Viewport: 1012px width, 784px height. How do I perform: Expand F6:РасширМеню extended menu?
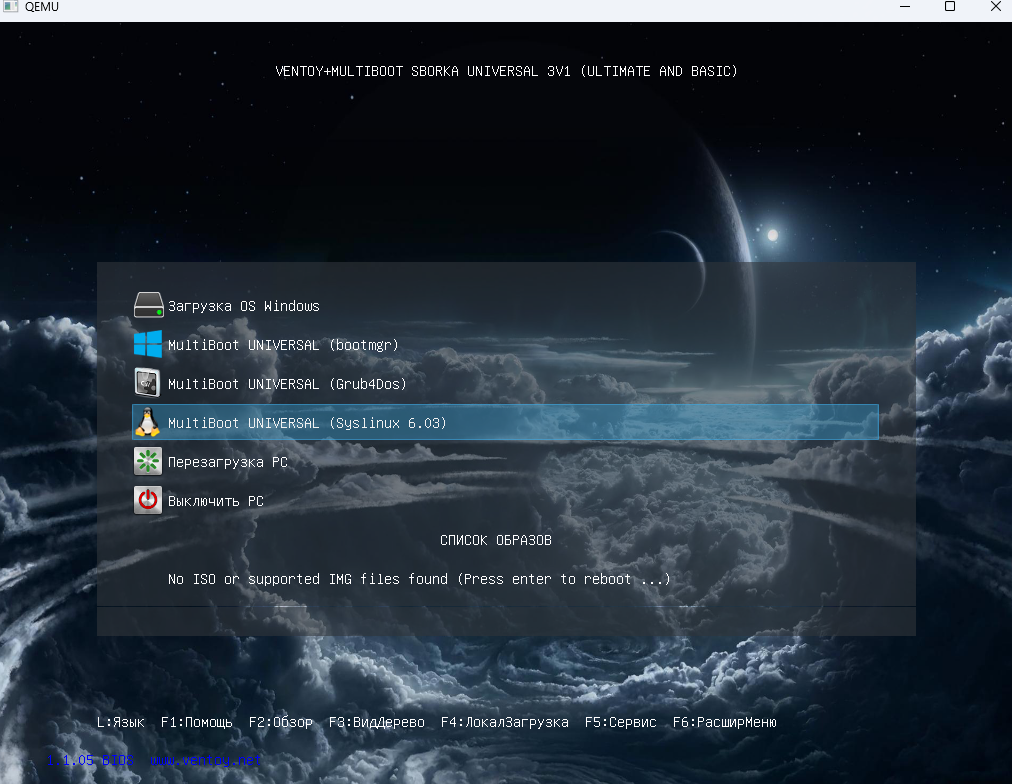pyautogui.click(x=725, y=722)
